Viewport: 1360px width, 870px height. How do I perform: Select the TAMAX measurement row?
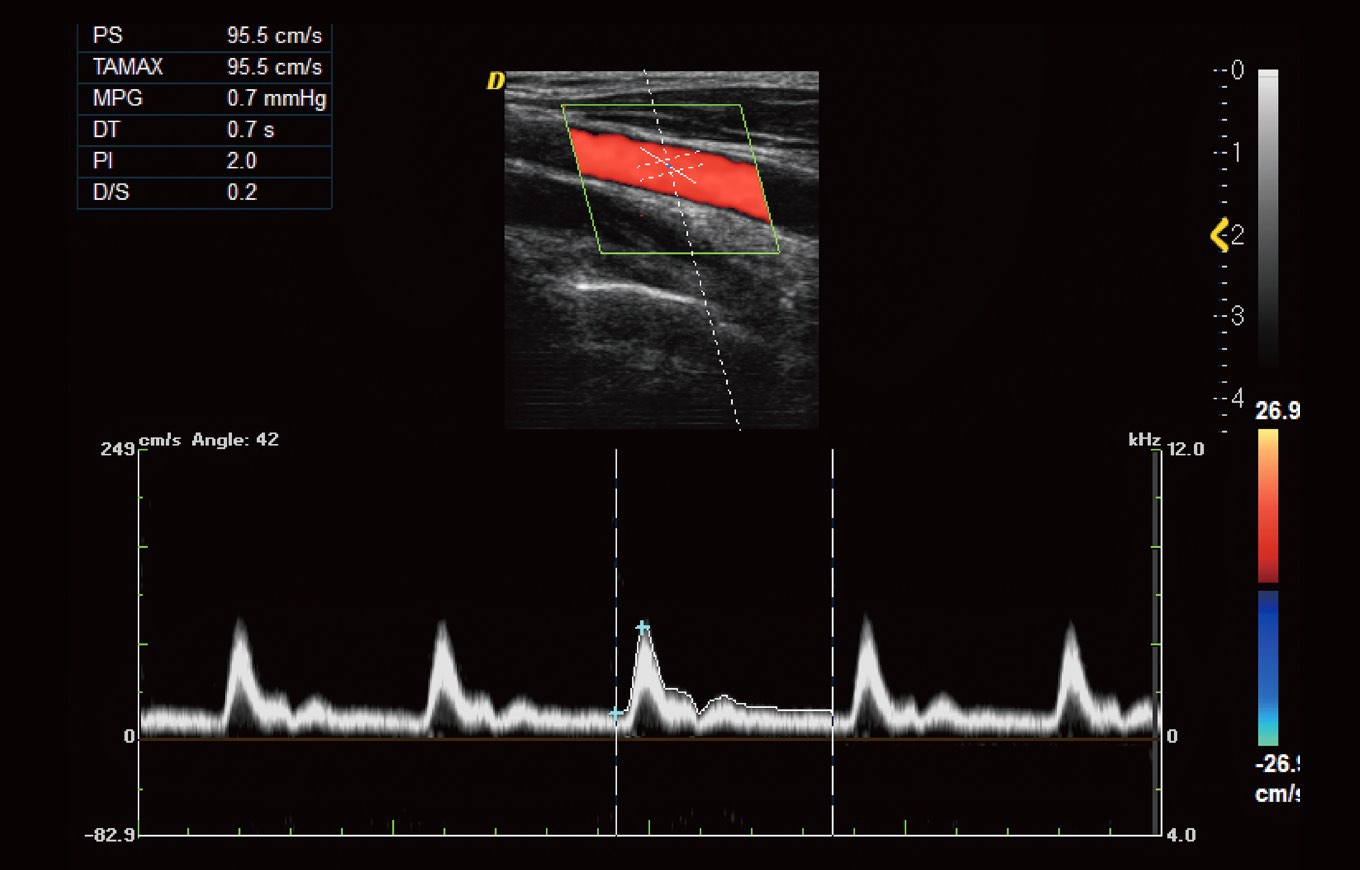click(x=204, y=67)
